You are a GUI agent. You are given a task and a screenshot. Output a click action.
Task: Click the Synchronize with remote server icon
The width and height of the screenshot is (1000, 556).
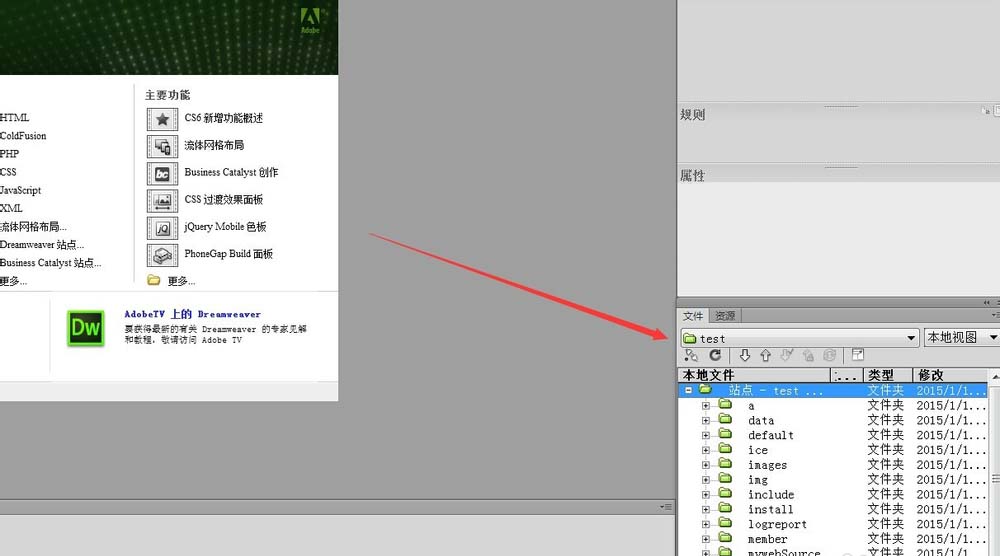[829, 355]
